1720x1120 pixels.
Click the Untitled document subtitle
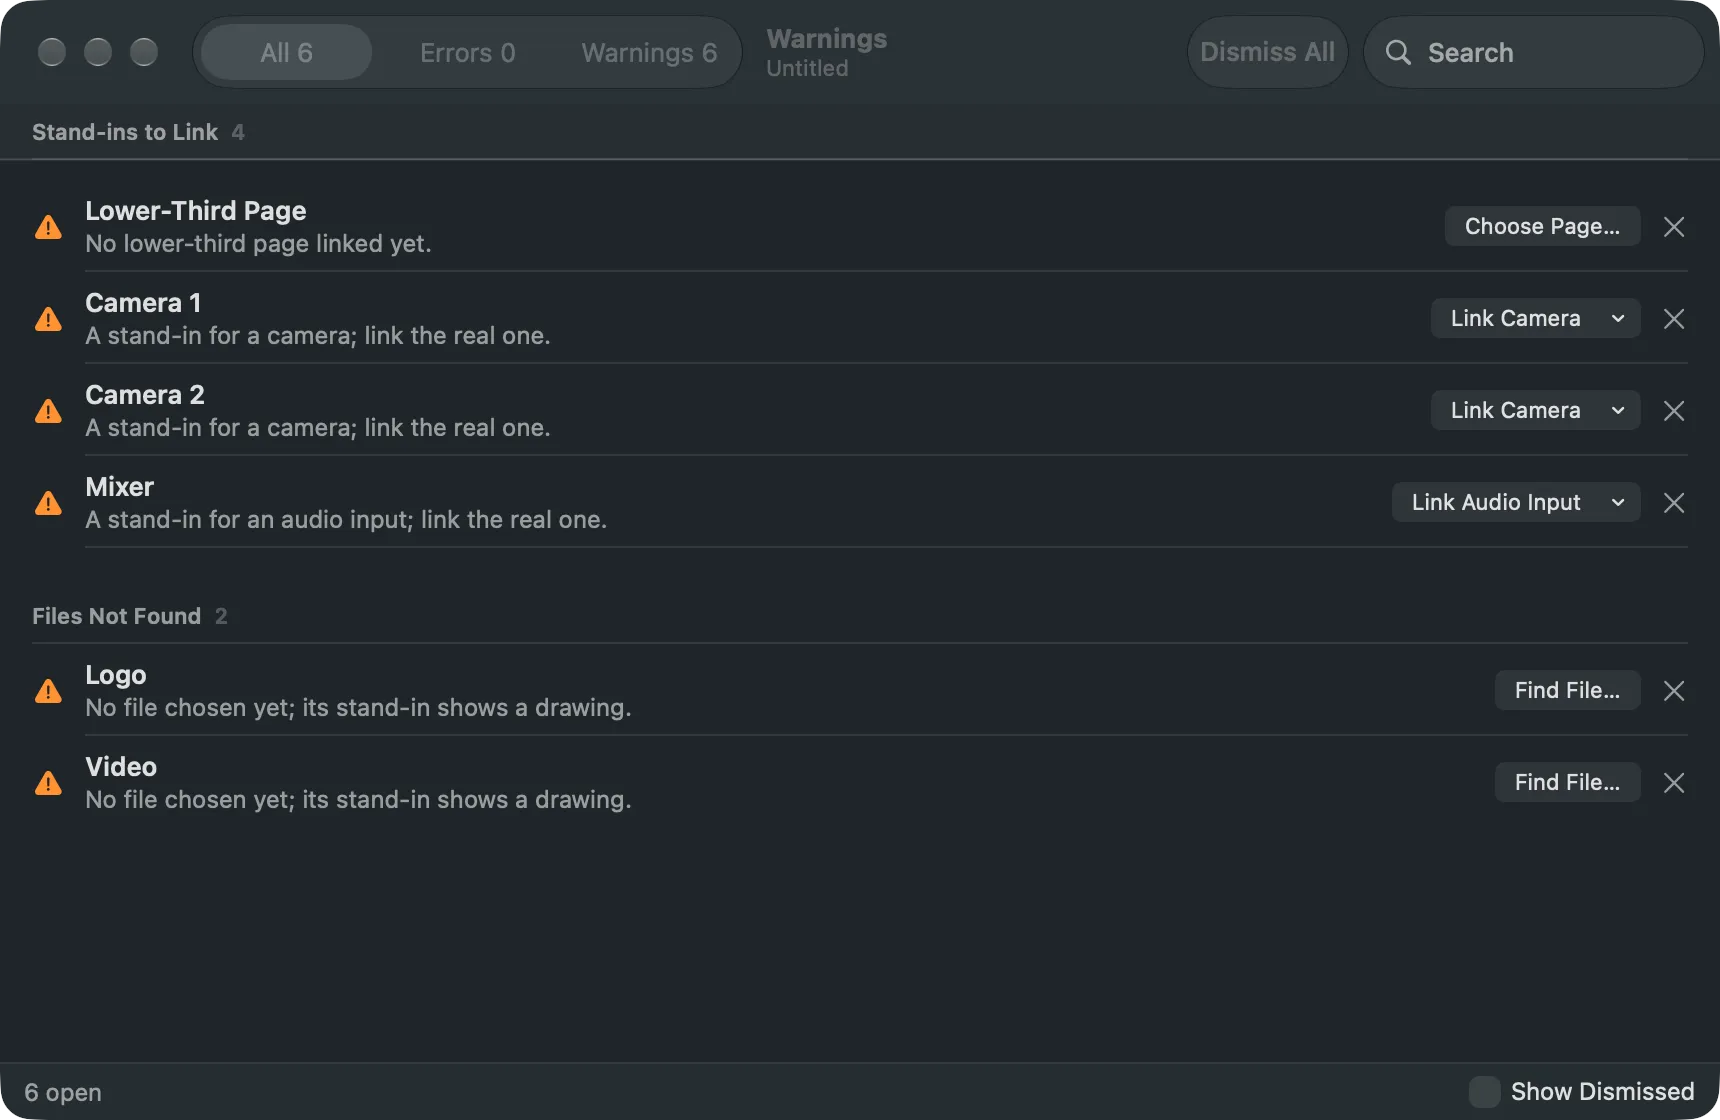tap(807, 68)
